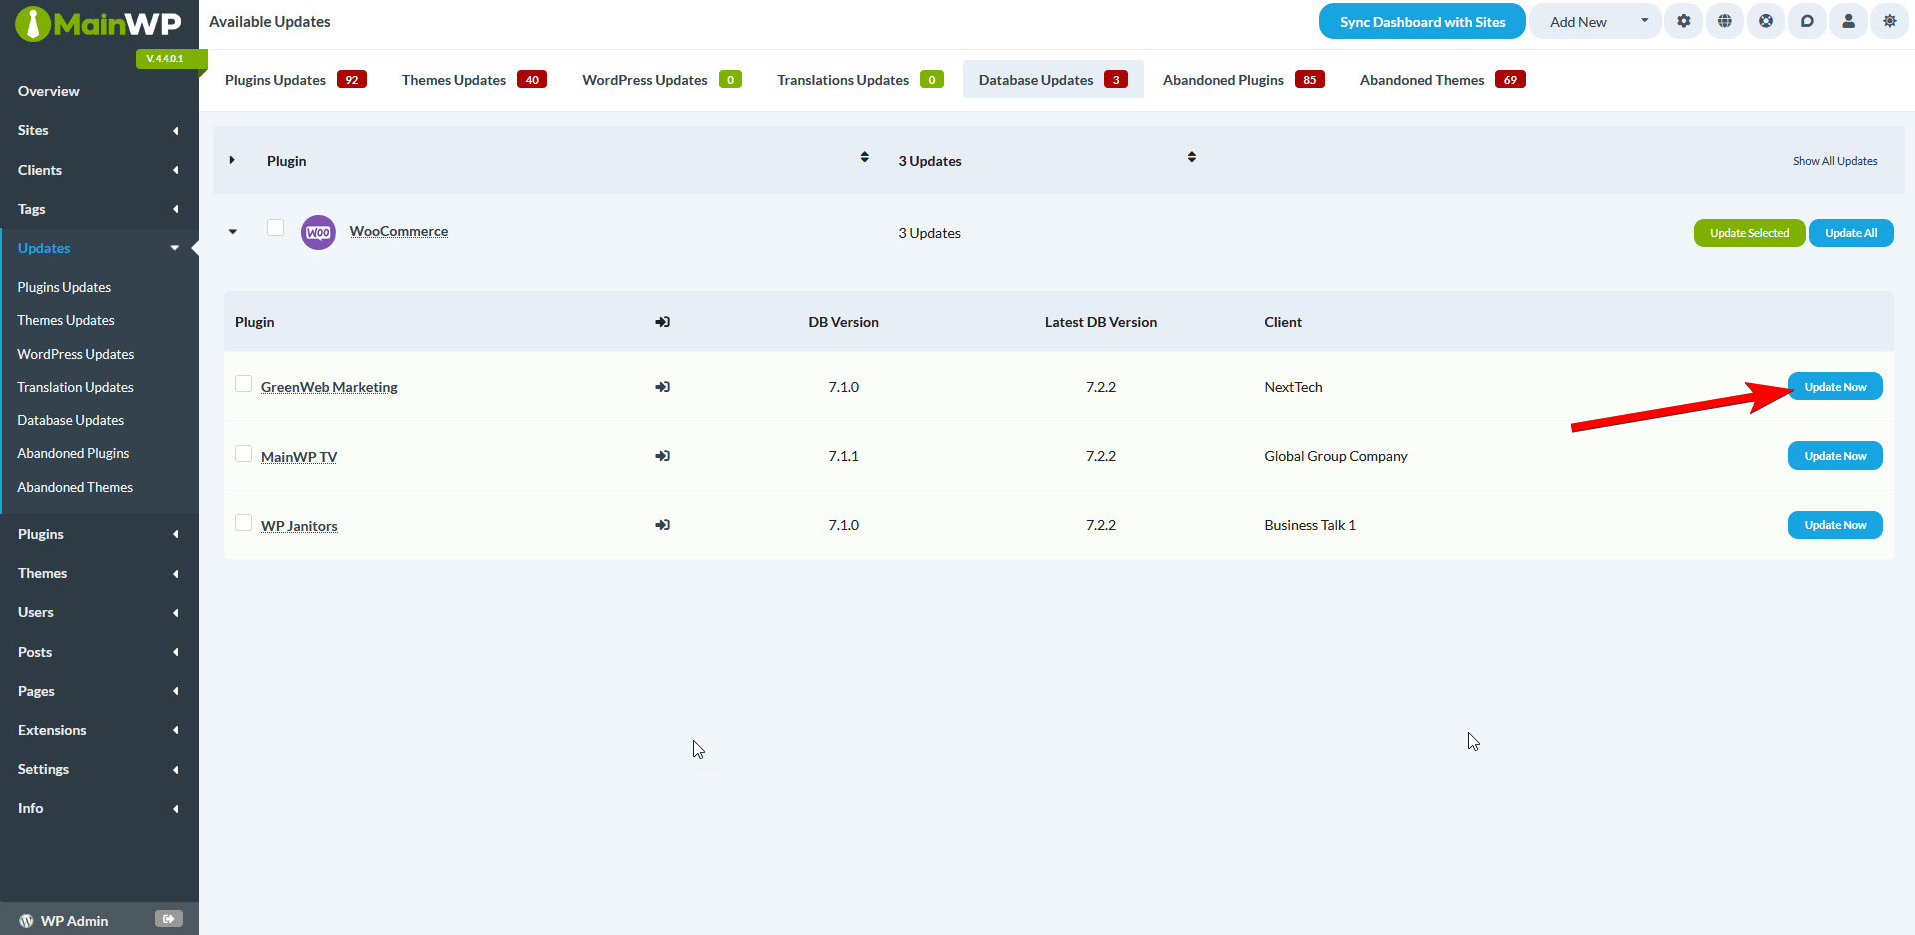Image resolution: width=1915 pixels, height=935 pixels.
Task: Open the Themes Updates tab
Action: [473, 80]
